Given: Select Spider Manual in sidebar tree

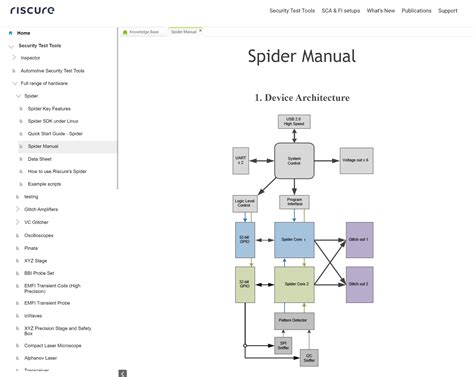Looking at the screenshot, I should point(43,146).
